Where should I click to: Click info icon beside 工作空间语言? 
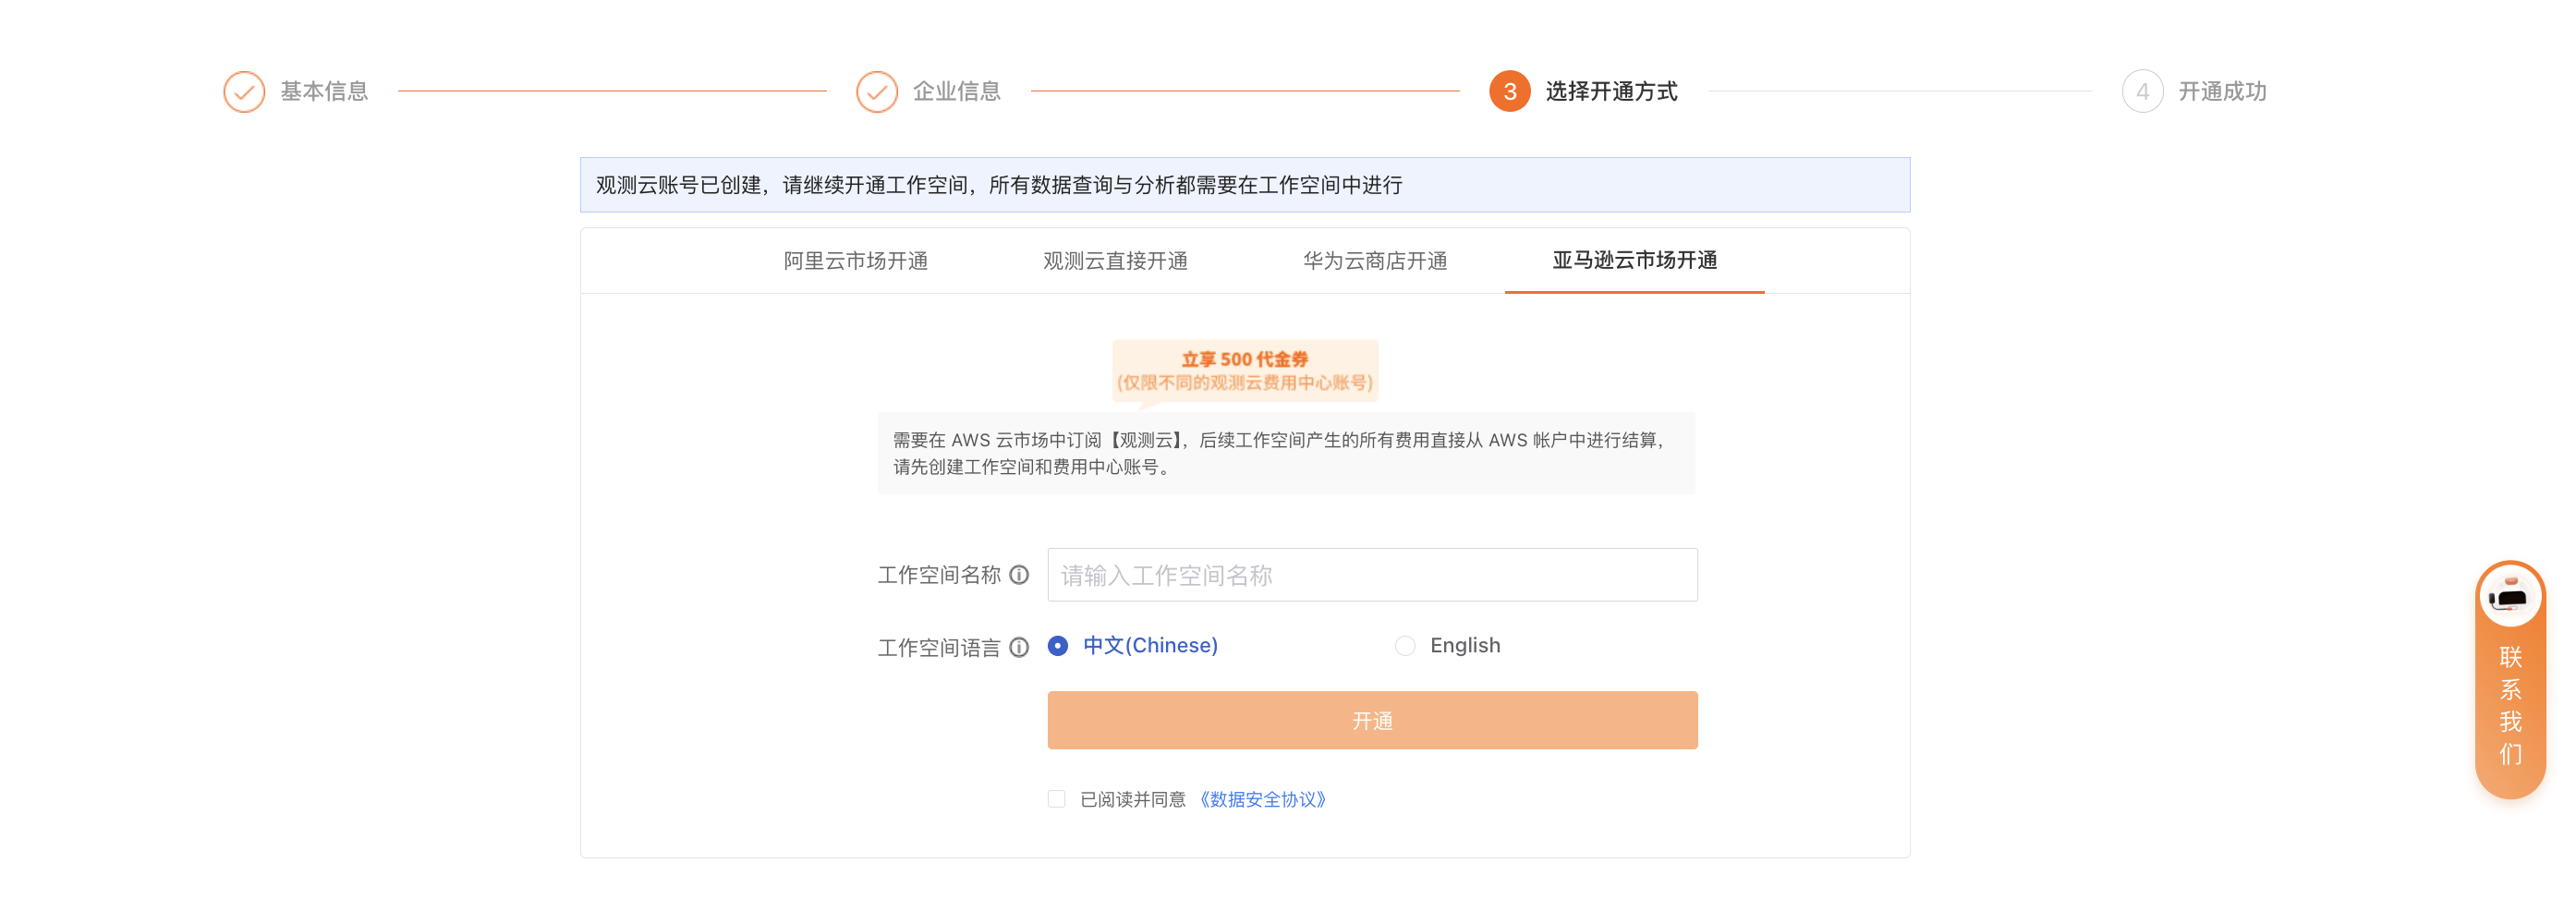(x=1019, y=648)
